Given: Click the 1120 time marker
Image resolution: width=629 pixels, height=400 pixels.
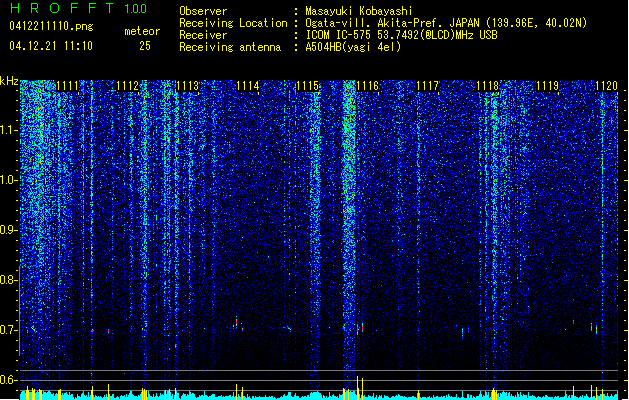Looking at the screenshot, I should 607,86.
